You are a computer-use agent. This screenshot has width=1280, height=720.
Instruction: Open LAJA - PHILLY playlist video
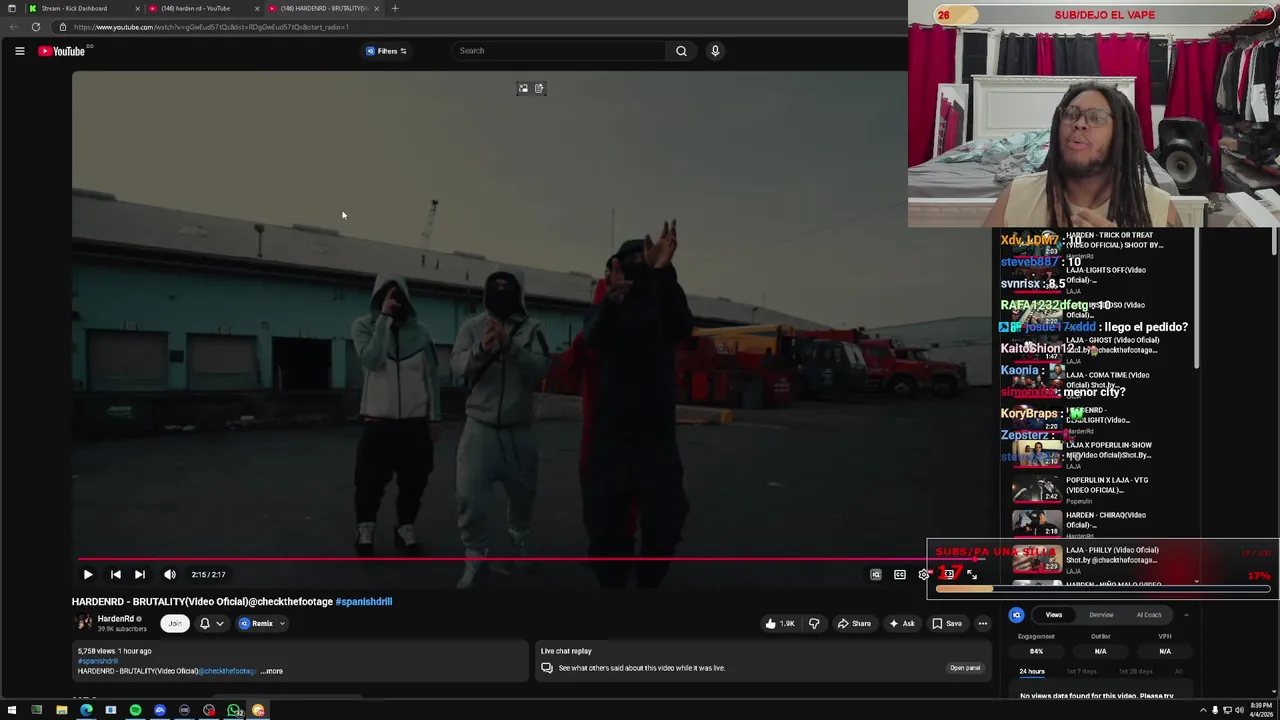(x=1102, y=559)
